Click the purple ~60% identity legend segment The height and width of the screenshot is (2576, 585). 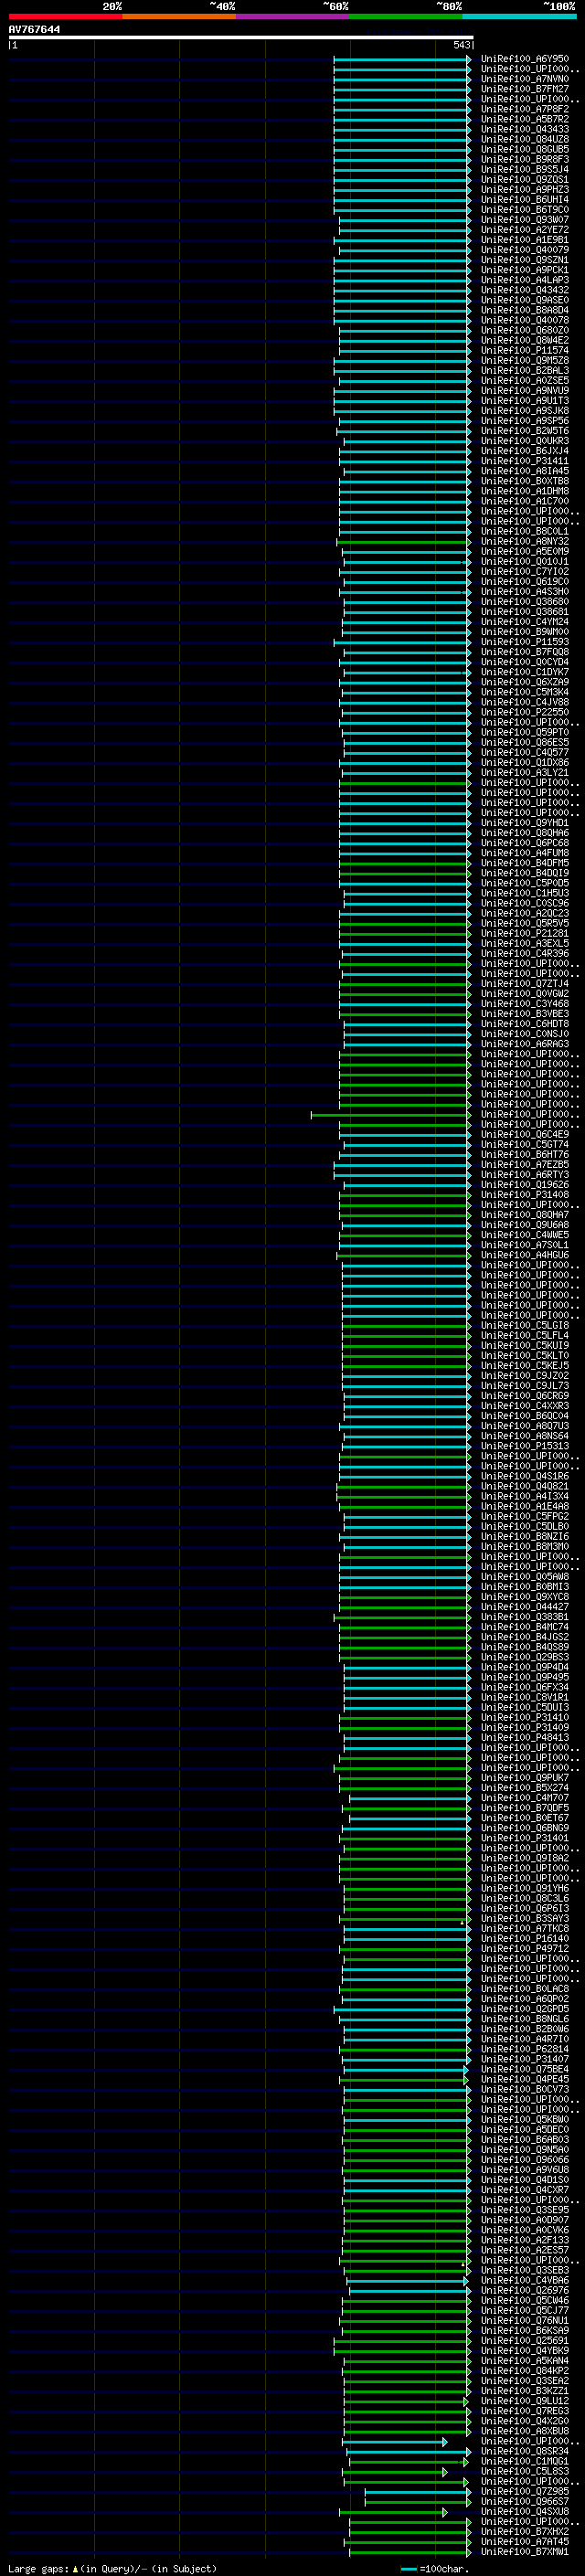(x=292, y=16)
